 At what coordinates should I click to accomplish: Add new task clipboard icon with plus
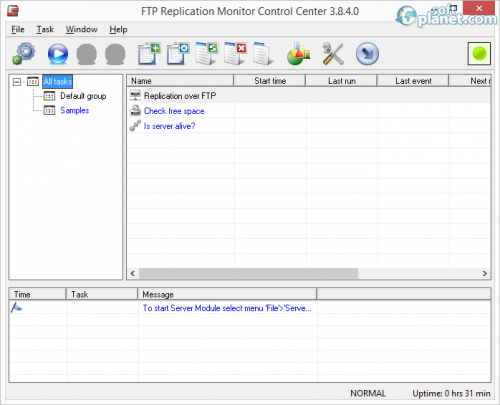tap(149, 53)
